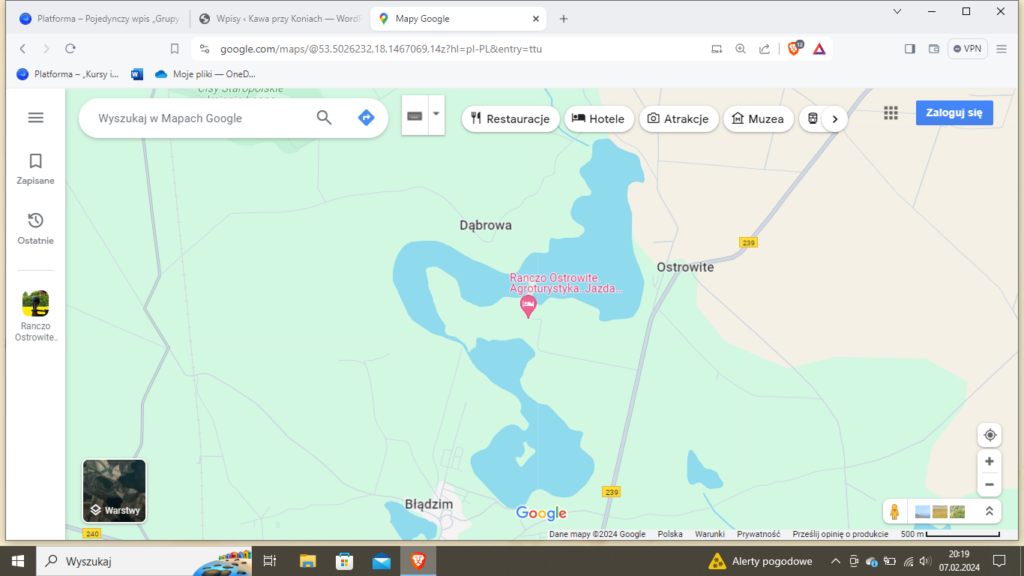Screen dimensions: 1024x576
Task: Open Recent places (Ostatnie)
Action: [x=36, y=228]
